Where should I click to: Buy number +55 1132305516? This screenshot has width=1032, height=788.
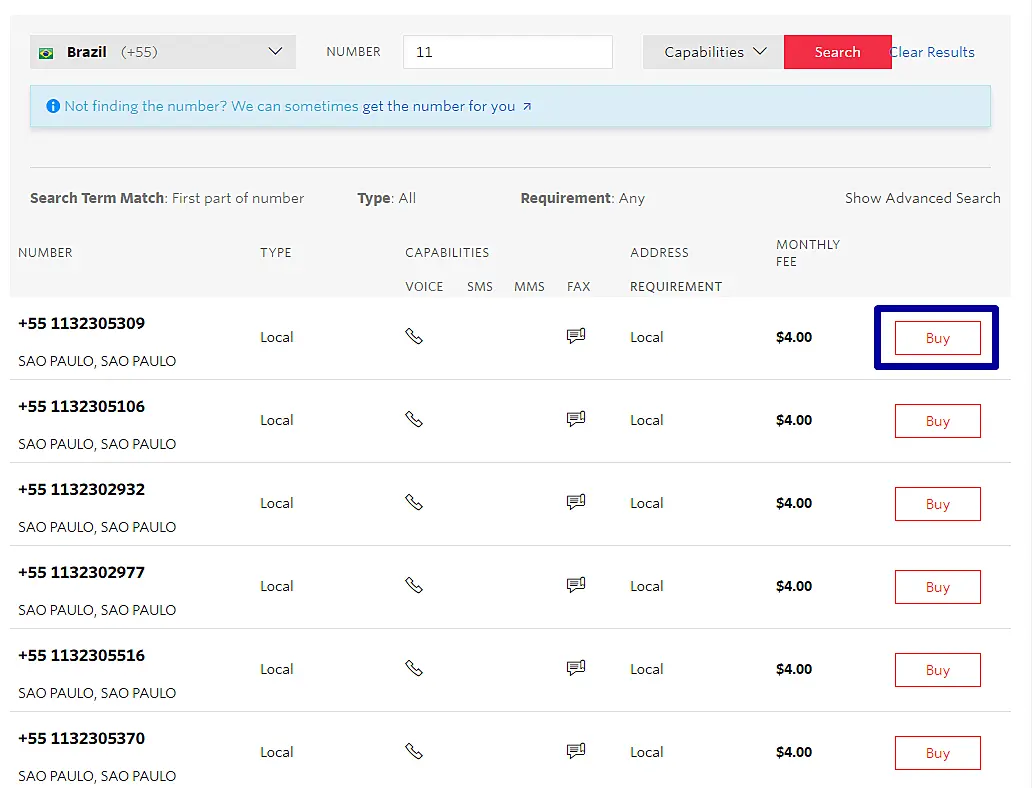pos(937,670)
